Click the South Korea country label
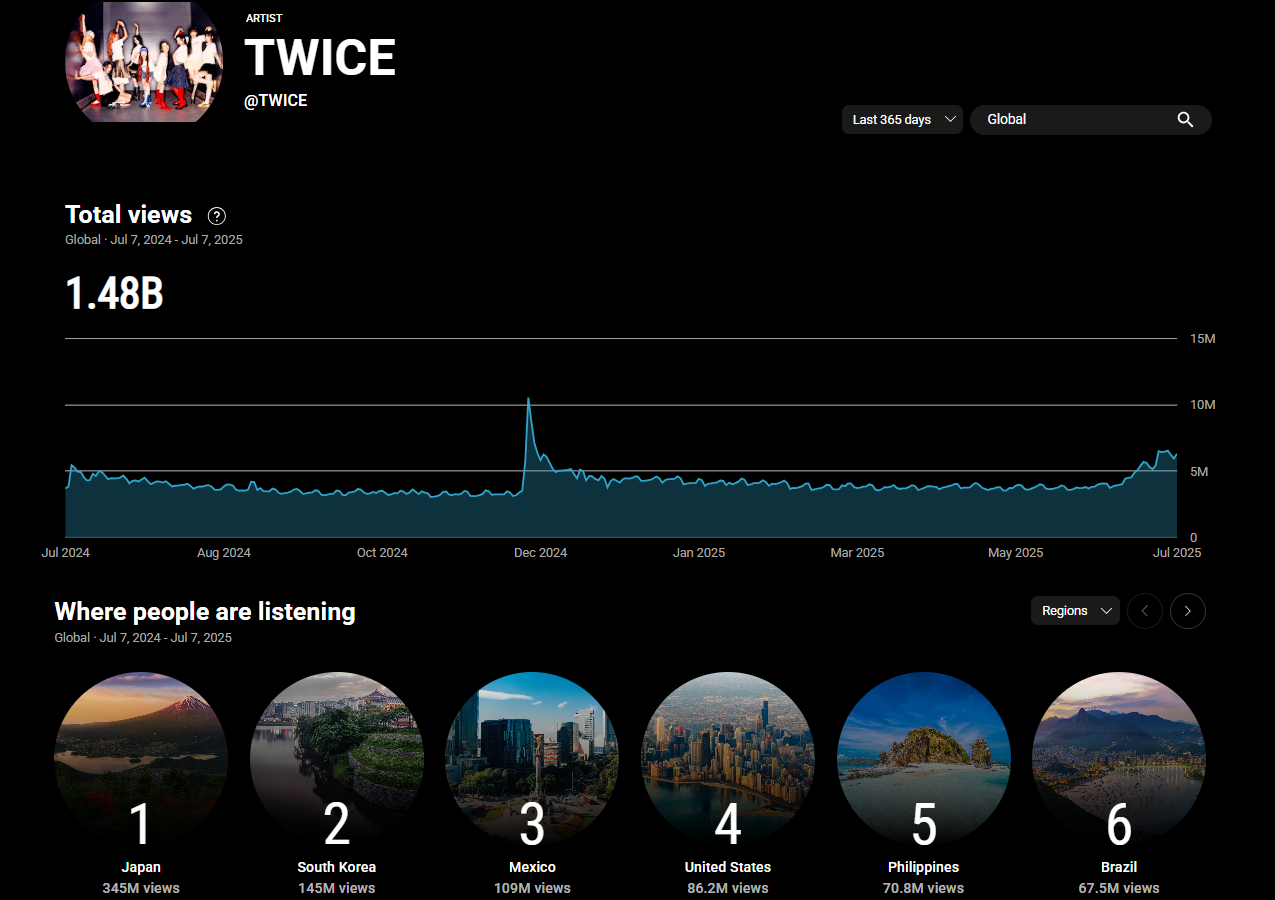The width and height of the screenshot is (1275, 900). coord(337,867)
